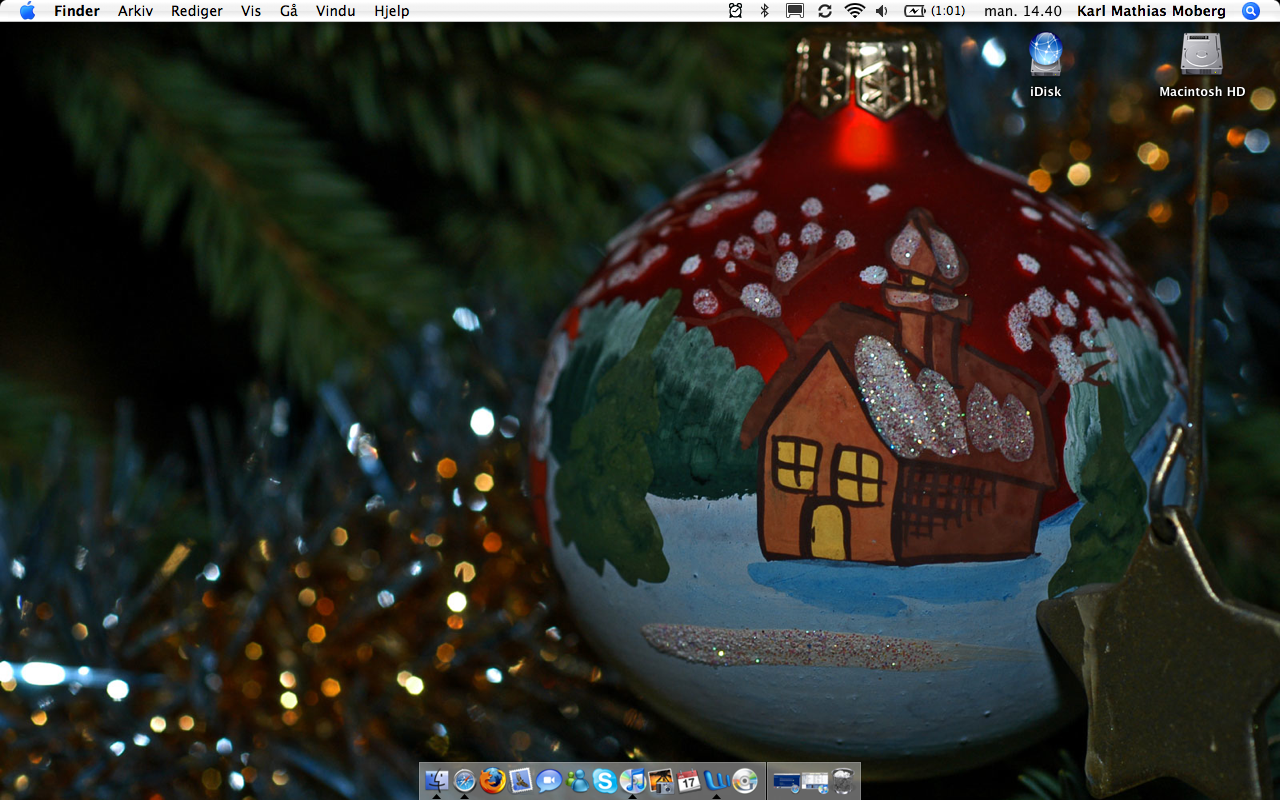Open the Gå menu
The height and width of the screenshot is (800, 1280).
coord(289,11)
